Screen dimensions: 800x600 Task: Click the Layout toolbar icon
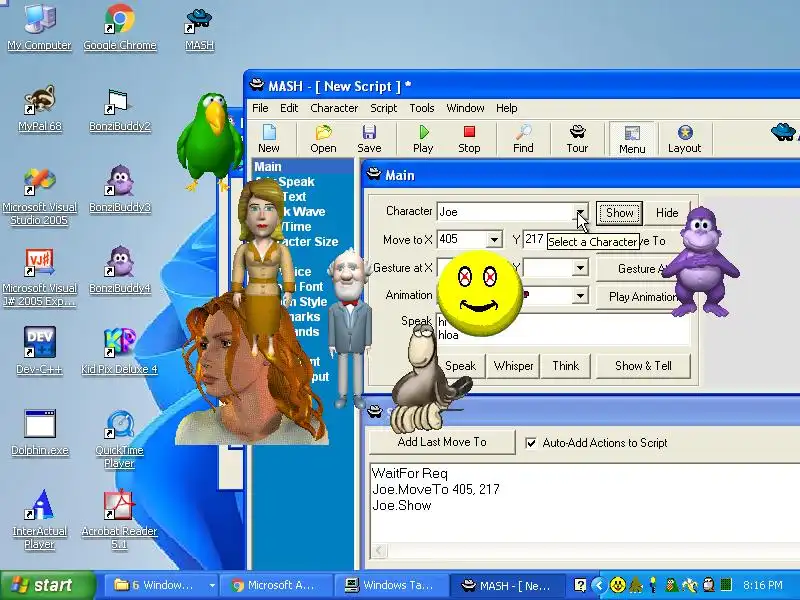684,138
